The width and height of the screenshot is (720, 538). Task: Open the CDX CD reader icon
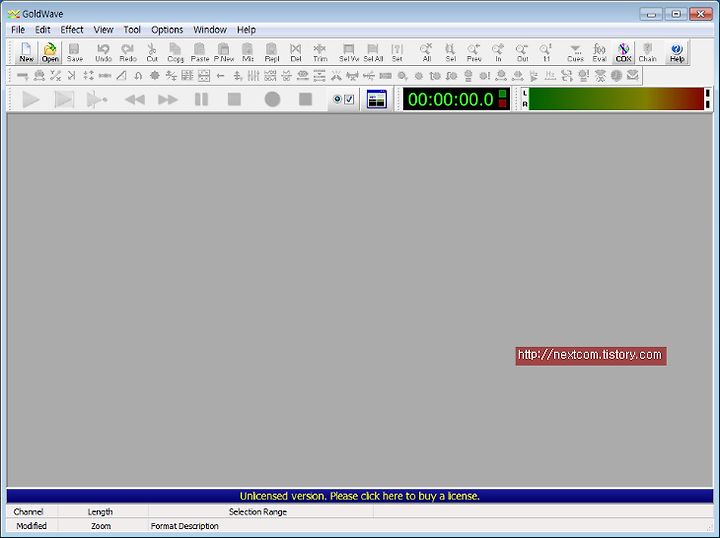(x=623, y=52)
